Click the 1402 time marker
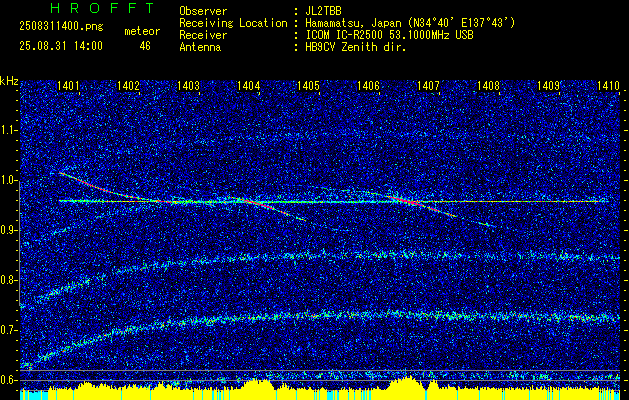 tap(128, 85)
